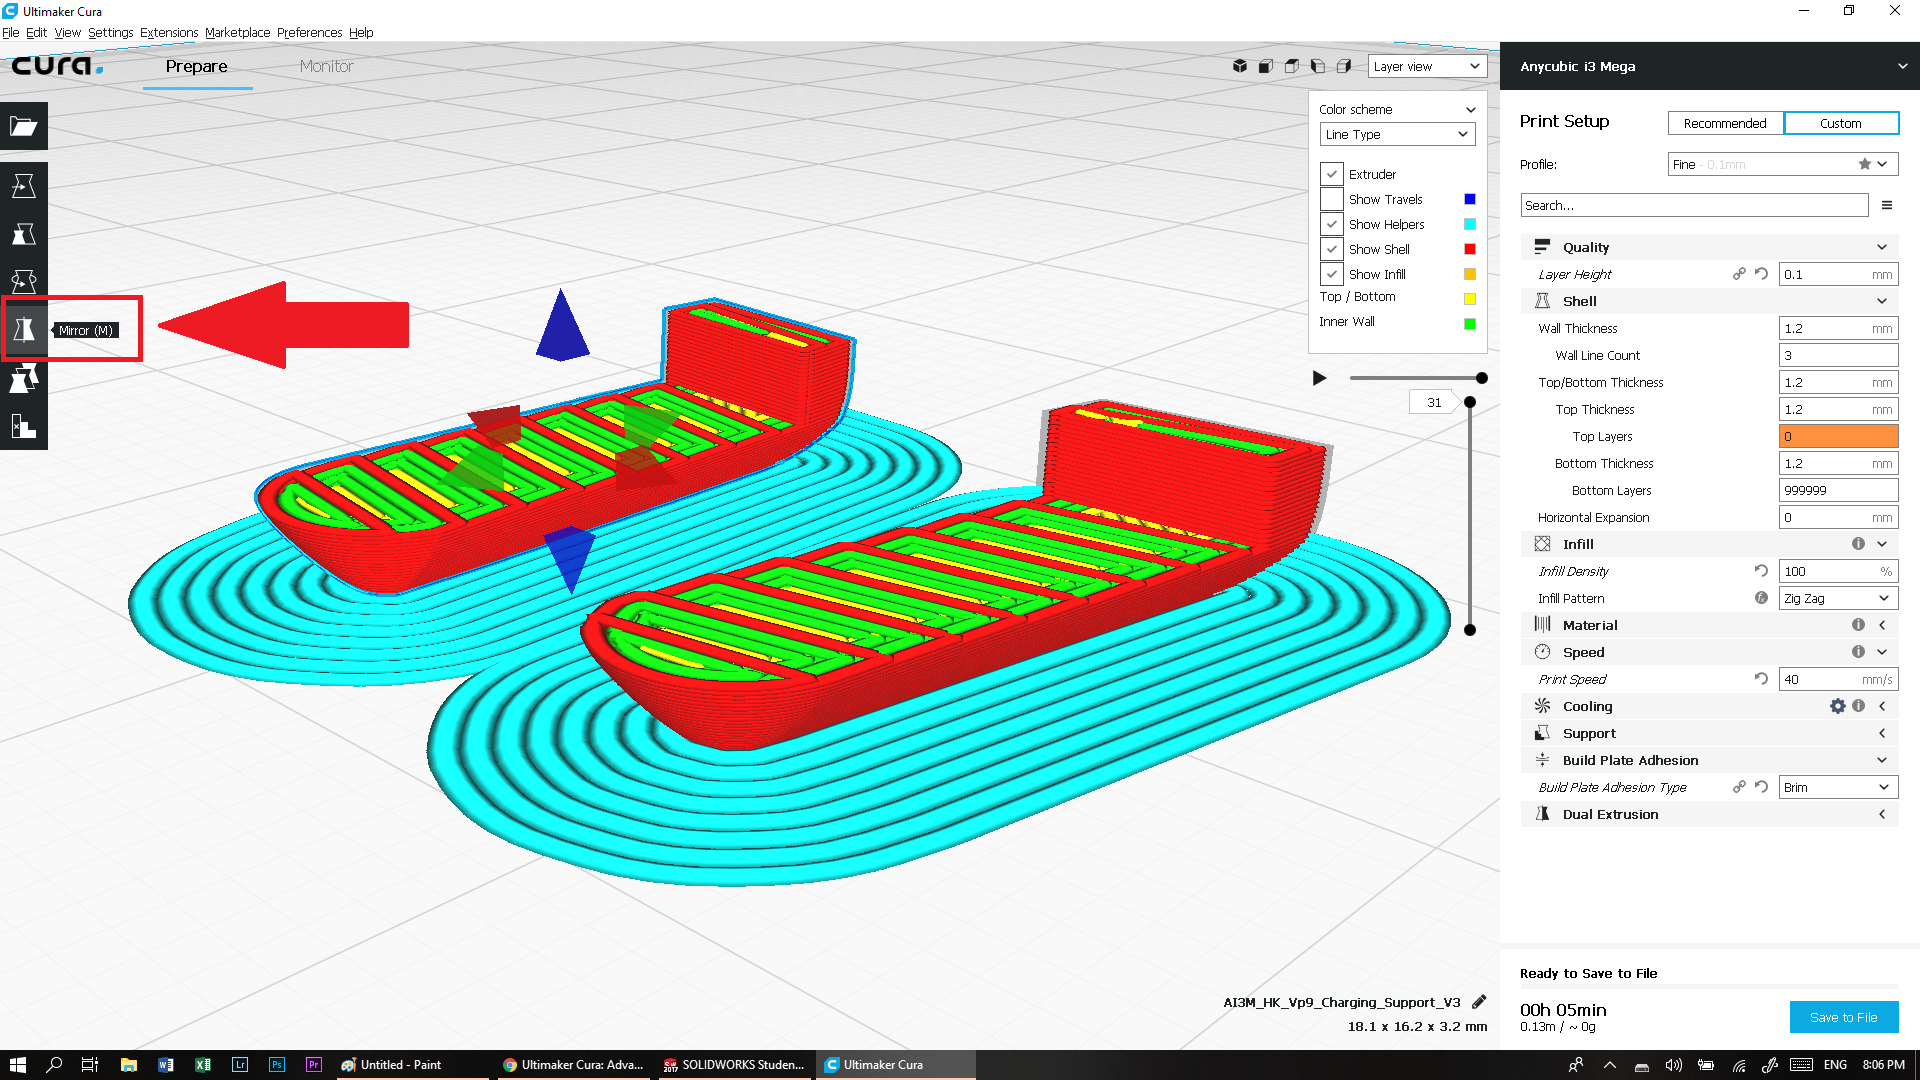Reset the Build Plate Adhesion Type value
Image resolution: width=1920 pixels, height=1080 pixels.
[x=1762, y=787]
